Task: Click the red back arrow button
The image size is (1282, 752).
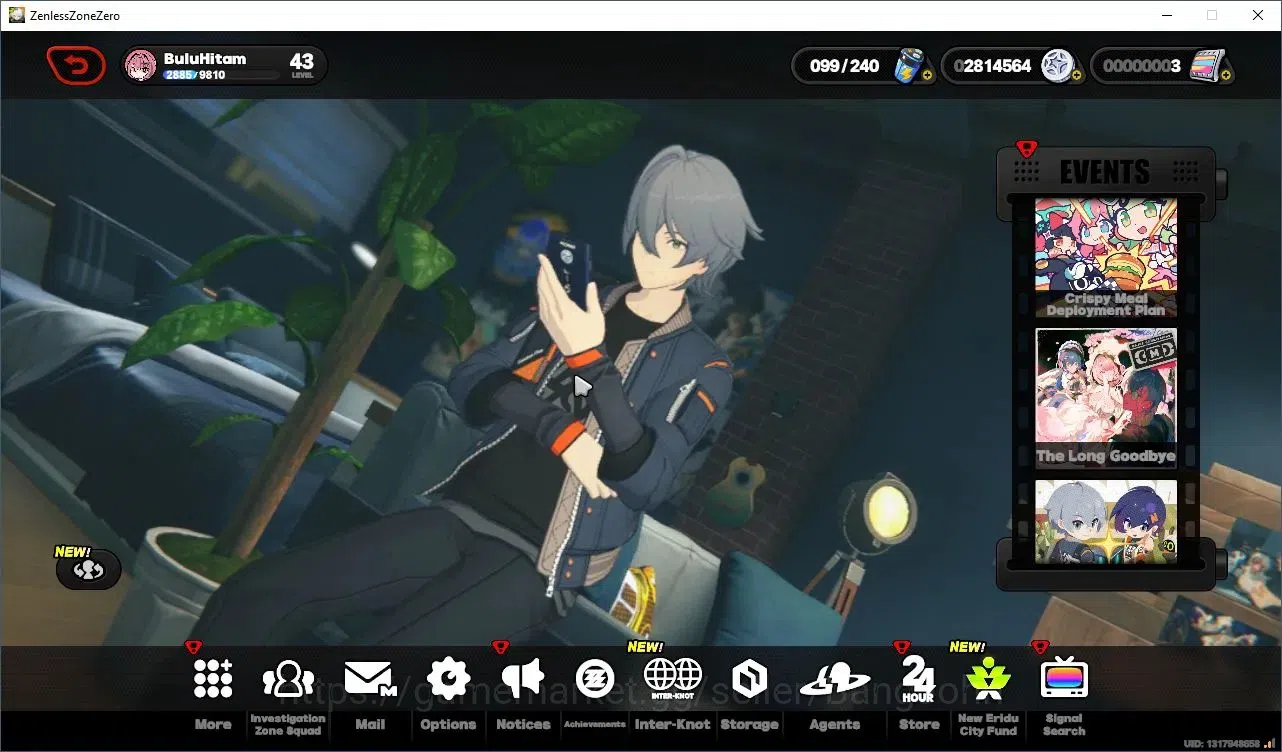Action: tap(76, 66)
